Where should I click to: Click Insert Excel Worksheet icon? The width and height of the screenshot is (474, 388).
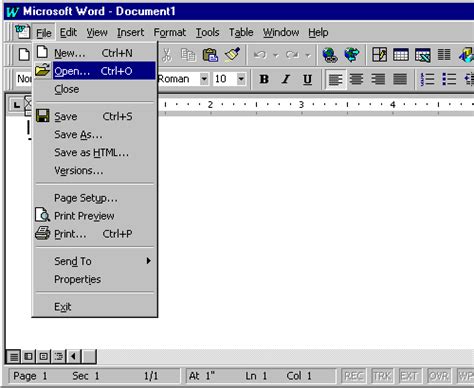422,55
